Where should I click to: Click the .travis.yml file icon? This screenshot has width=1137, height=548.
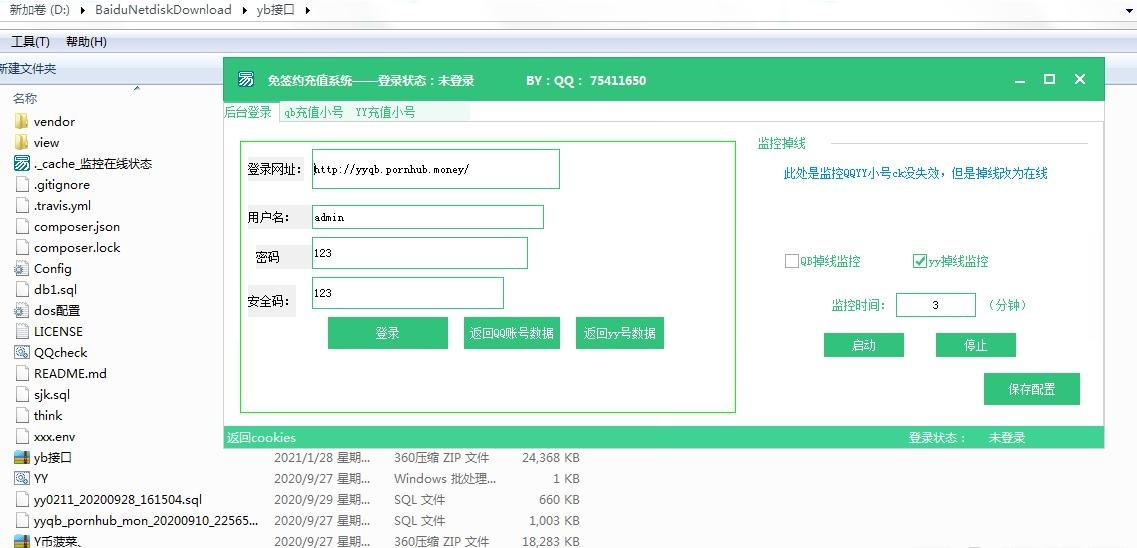point(21,205)
